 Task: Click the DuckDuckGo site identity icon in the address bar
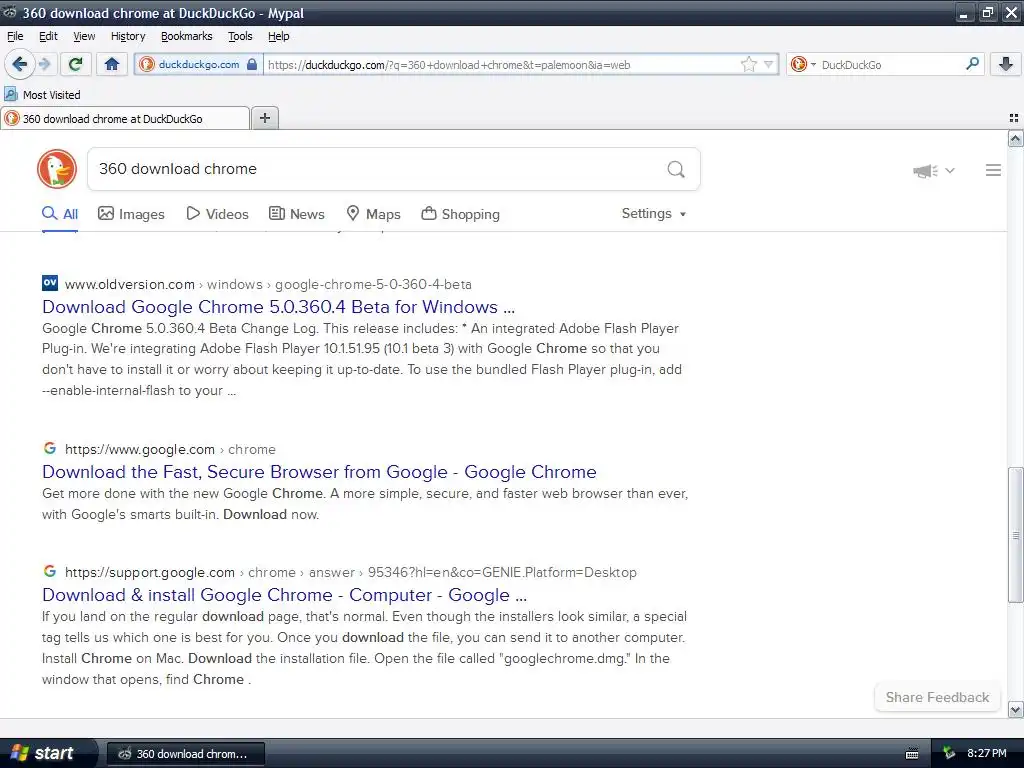click(x=147, y=64)
